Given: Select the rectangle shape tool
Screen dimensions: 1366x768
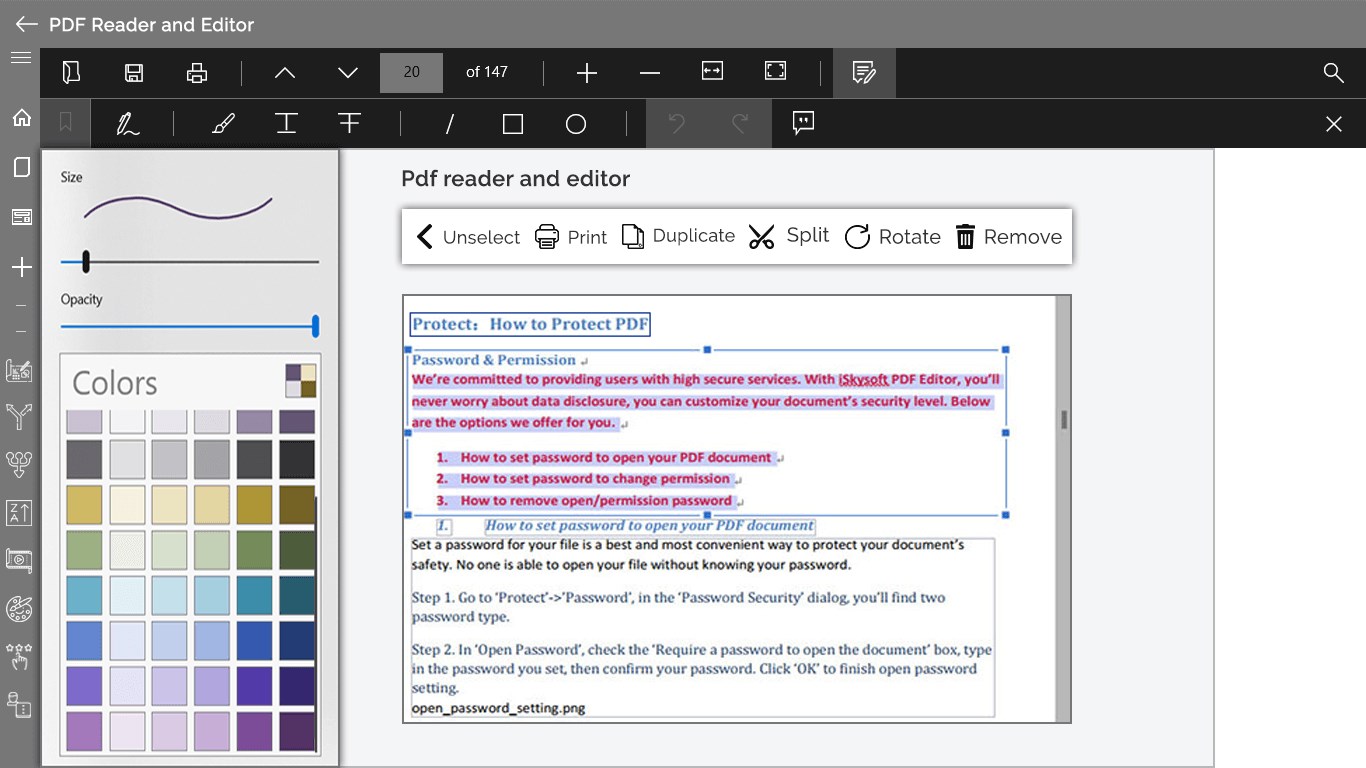Looking at the screenshot, I should (513, 124).
